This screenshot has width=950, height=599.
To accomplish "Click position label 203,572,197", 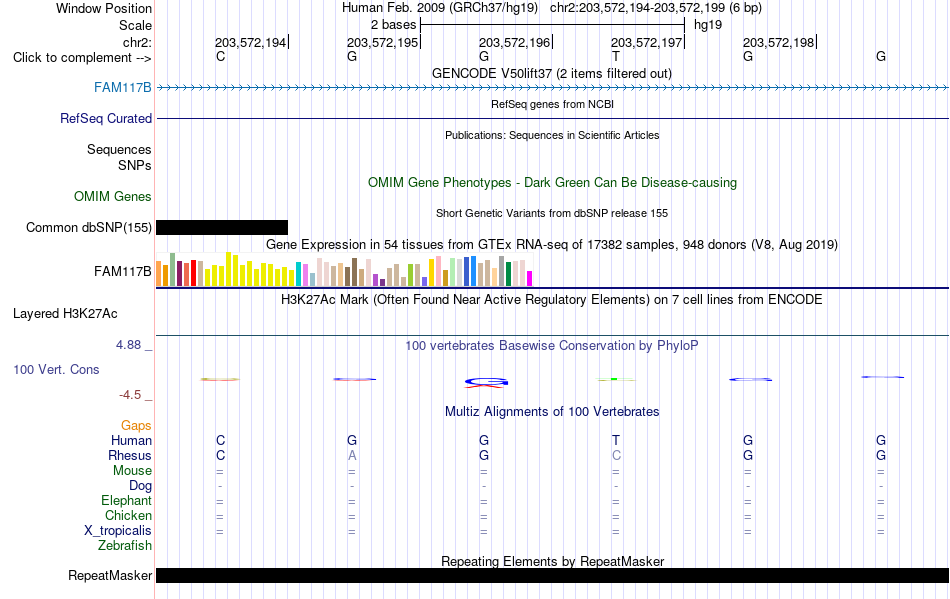I will tap(646, 42).
